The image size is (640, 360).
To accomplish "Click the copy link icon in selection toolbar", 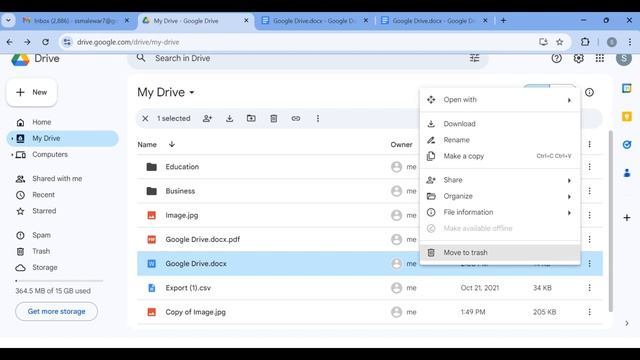I will (x=296, y=118).
